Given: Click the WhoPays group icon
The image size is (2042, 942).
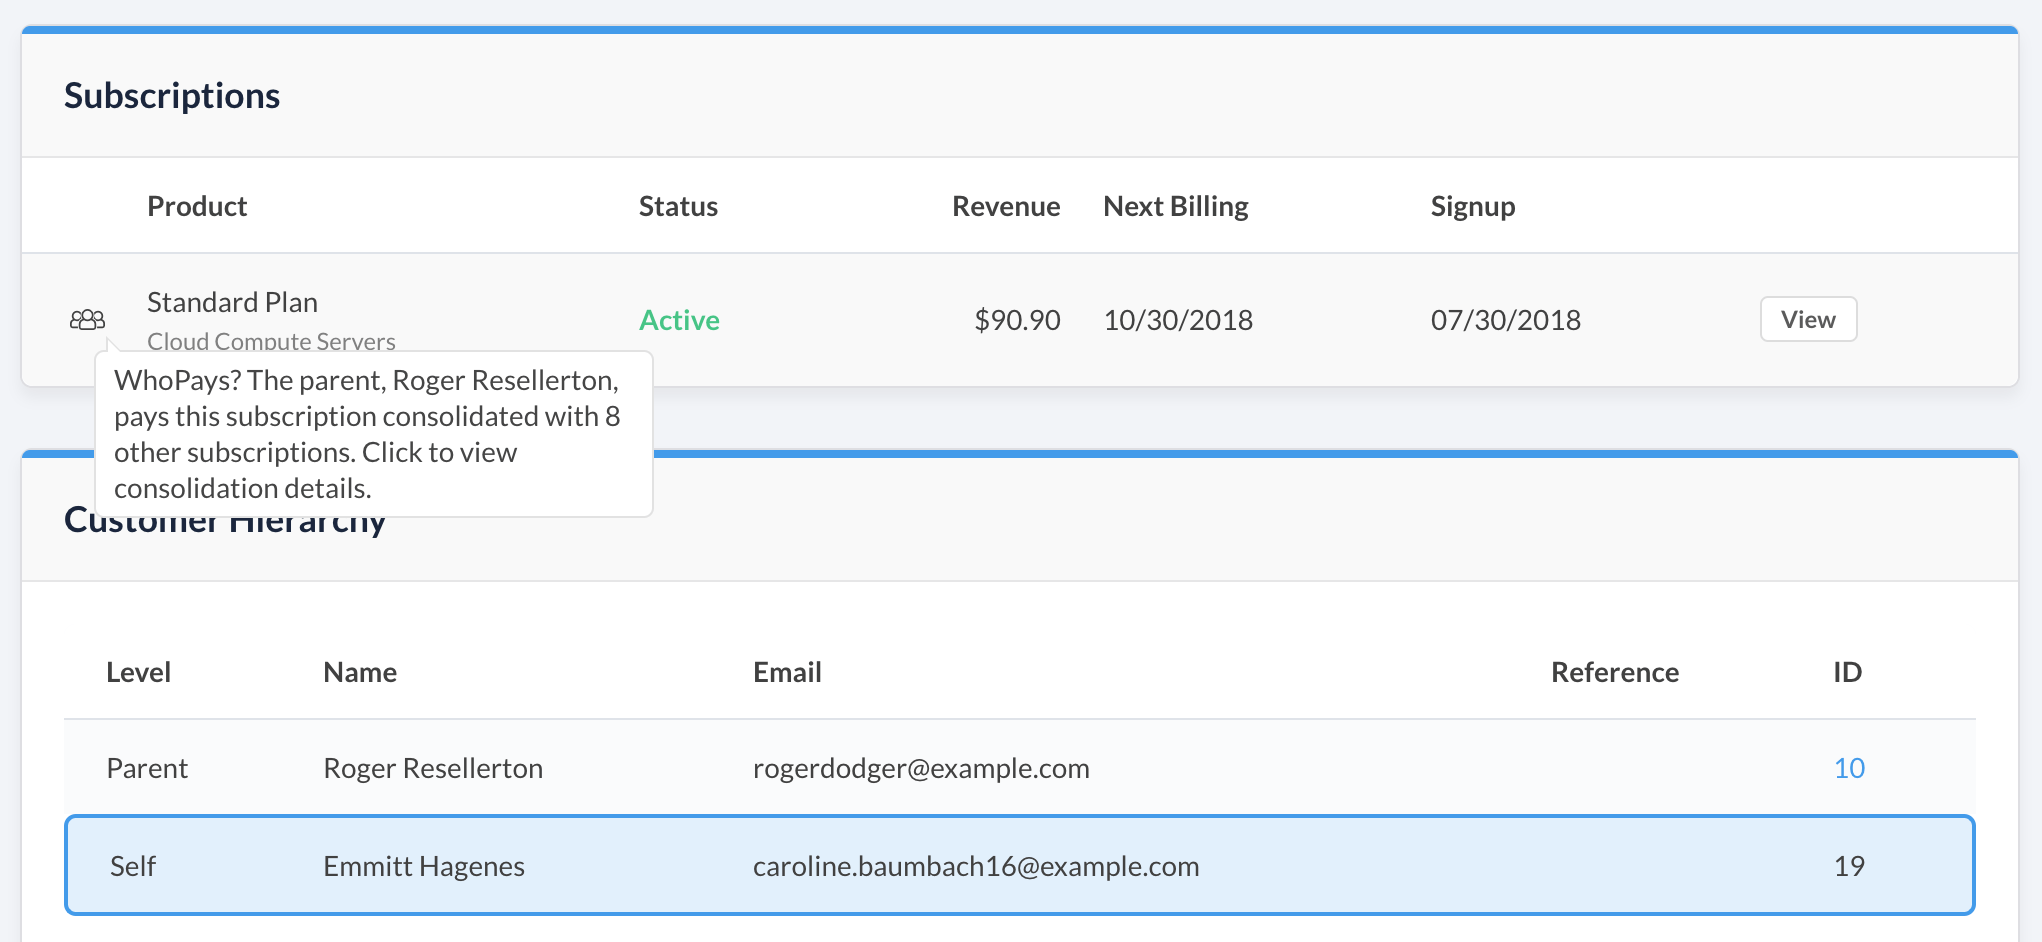Looking at the screenshot, I should tap(87, 320).
